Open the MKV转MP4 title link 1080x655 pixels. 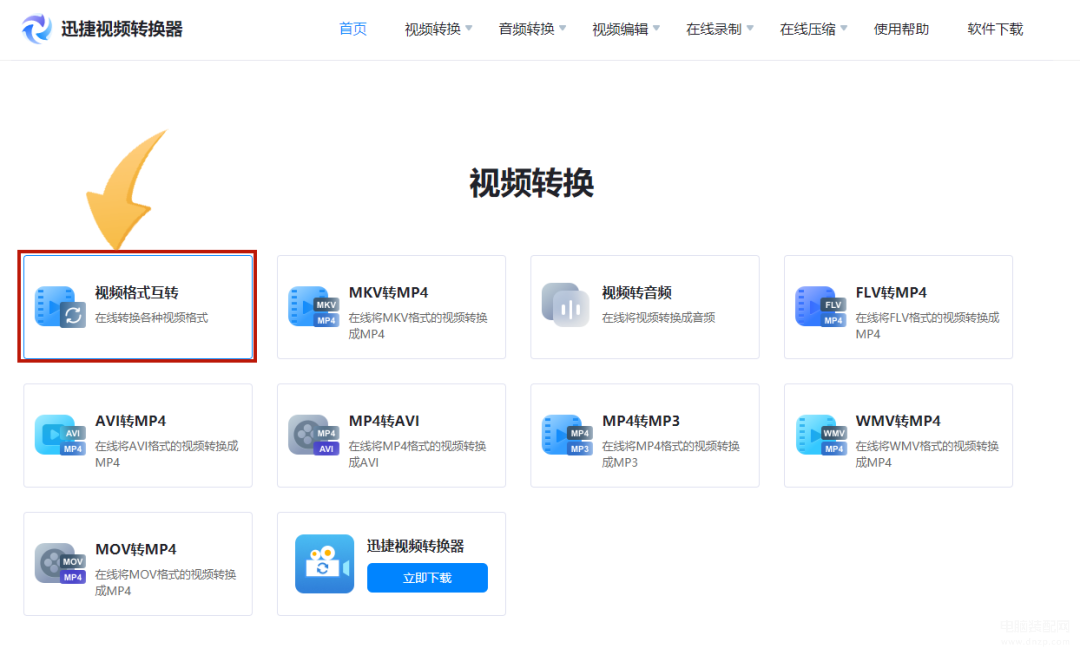click(x=388, y=293)
